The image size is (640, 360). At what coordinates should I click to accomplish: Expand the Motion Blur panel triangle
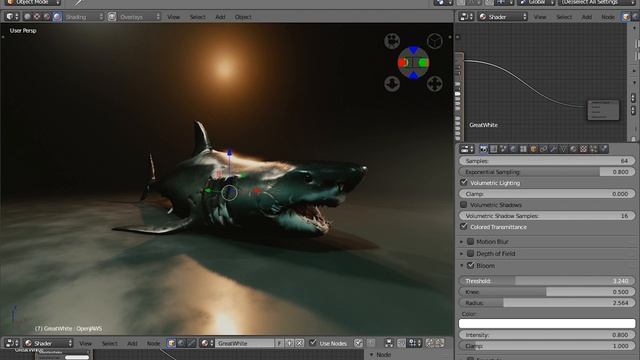pos(462,242)
